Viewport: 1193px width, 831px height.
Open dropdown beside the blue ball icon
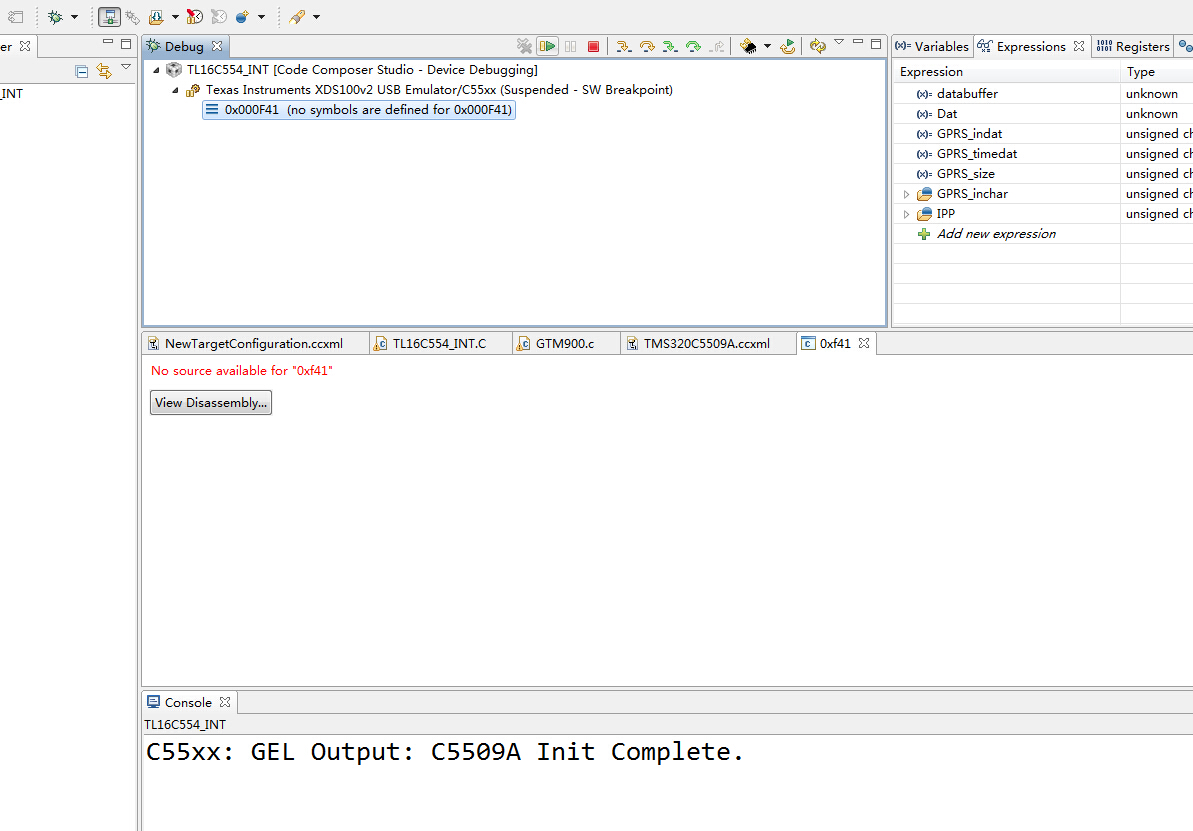point(261,17)
